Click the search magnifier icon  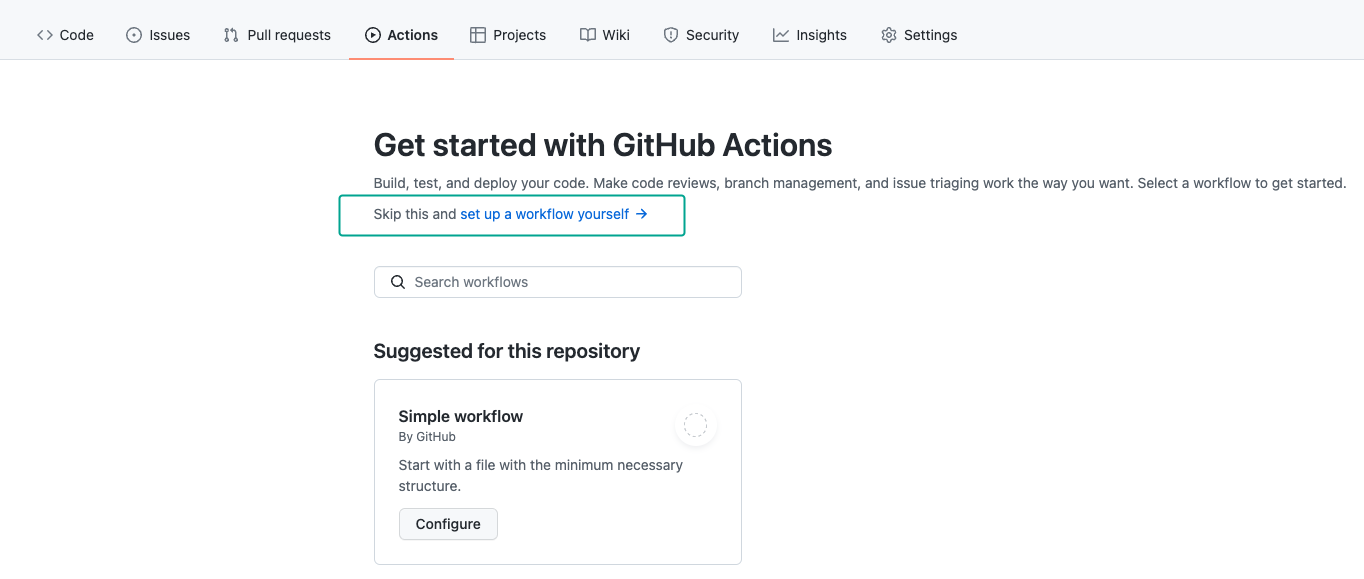pyautogui.click(x=398, y=282)
